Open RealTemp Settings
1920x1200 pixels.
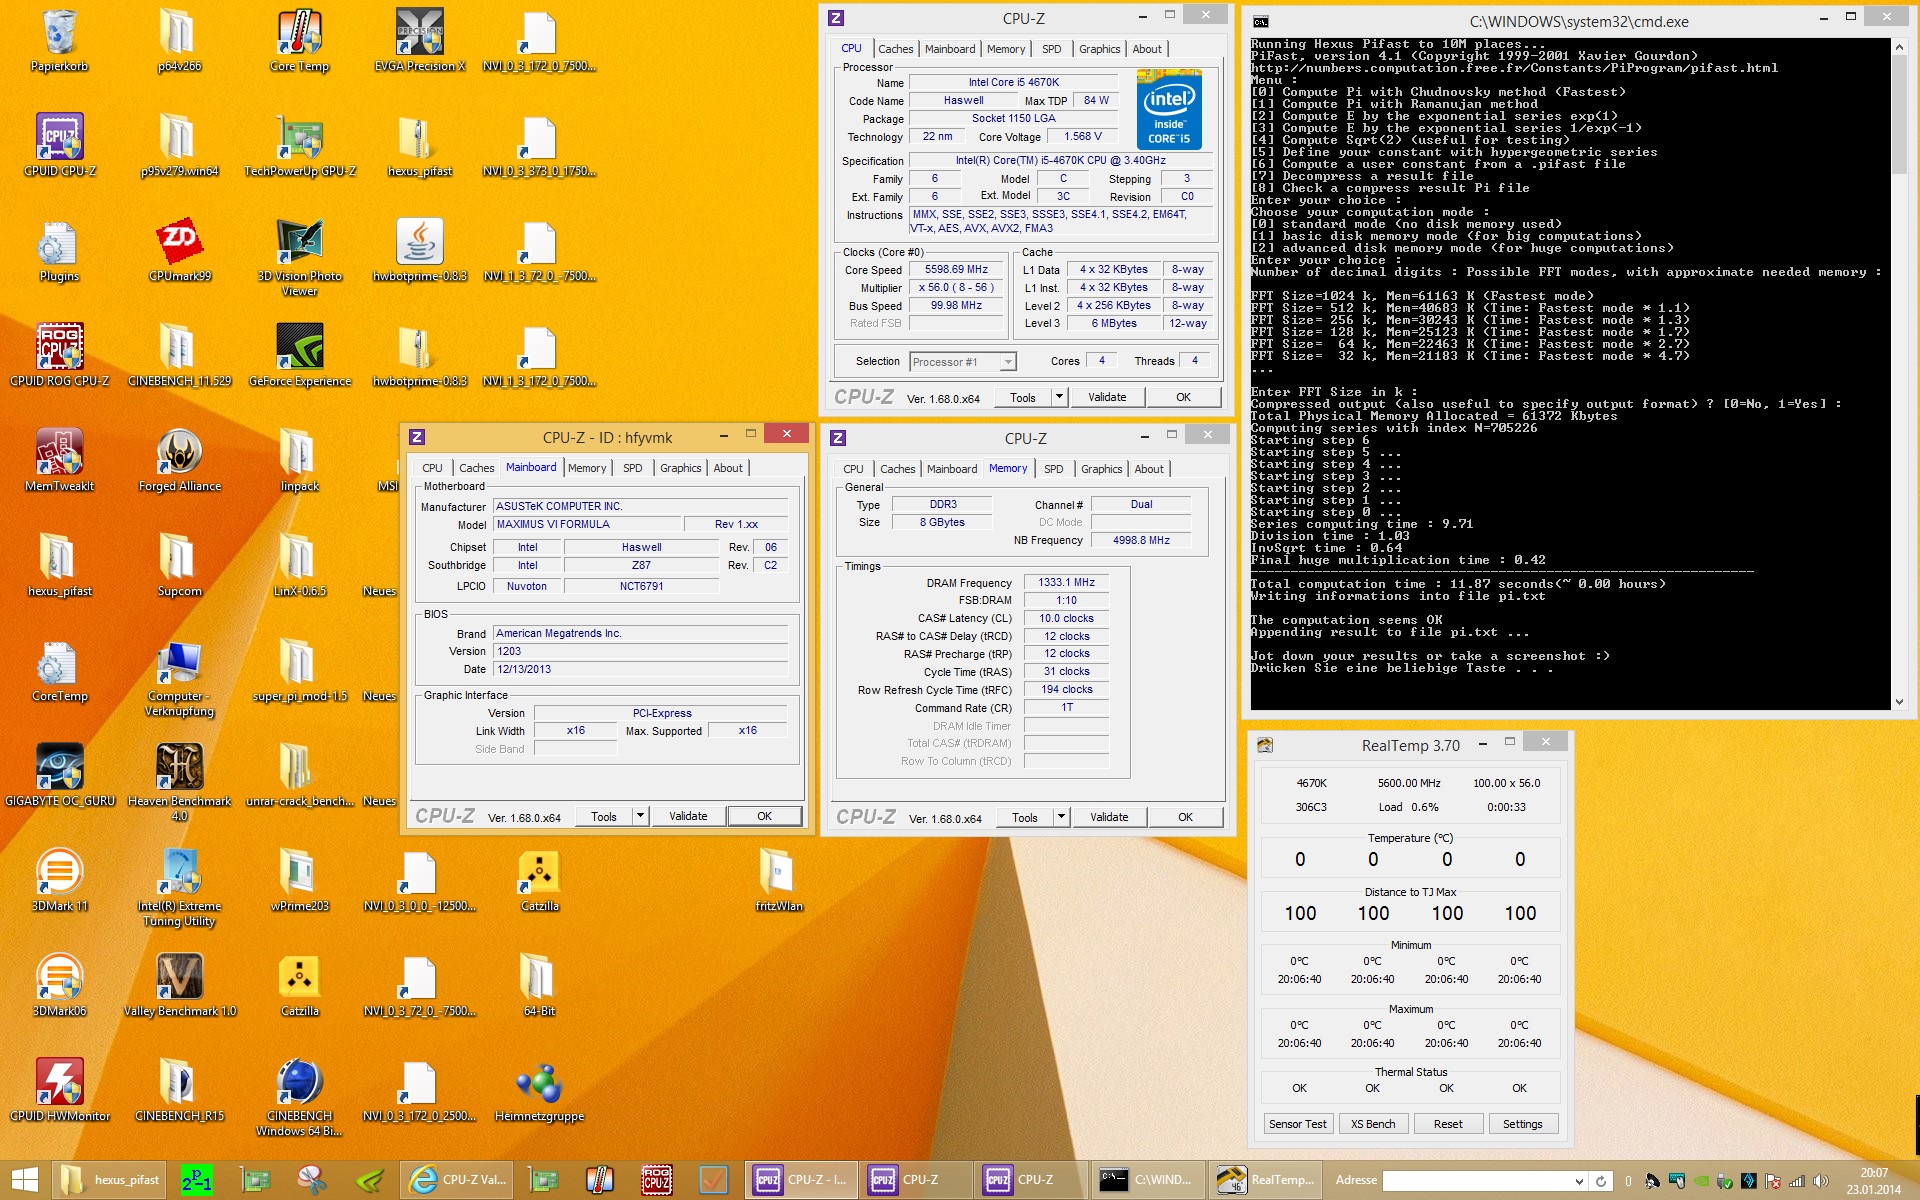coord(1522,1124)
